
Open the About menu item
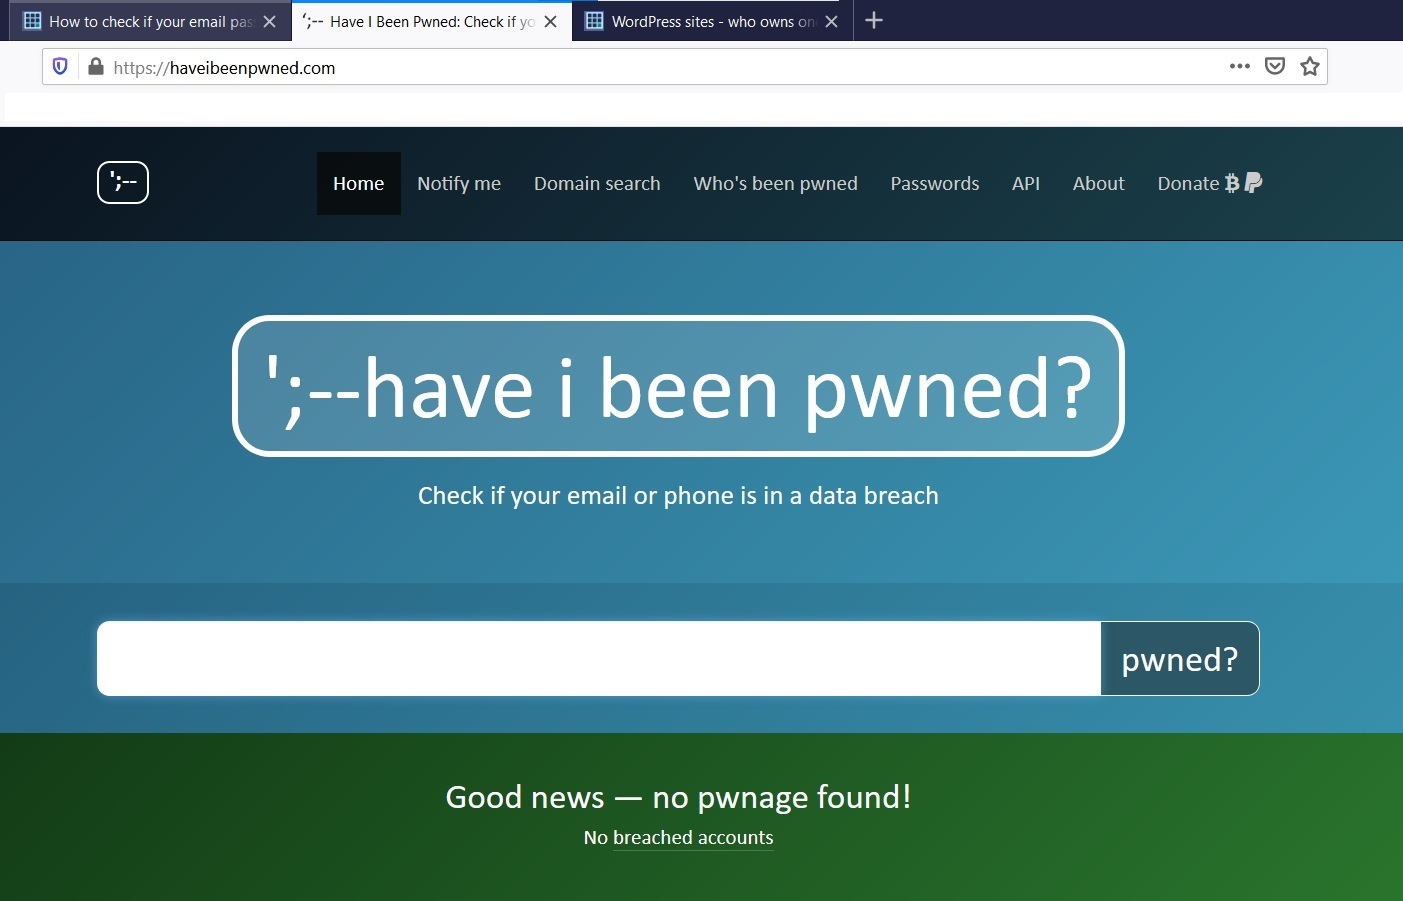coord(1099,183)
